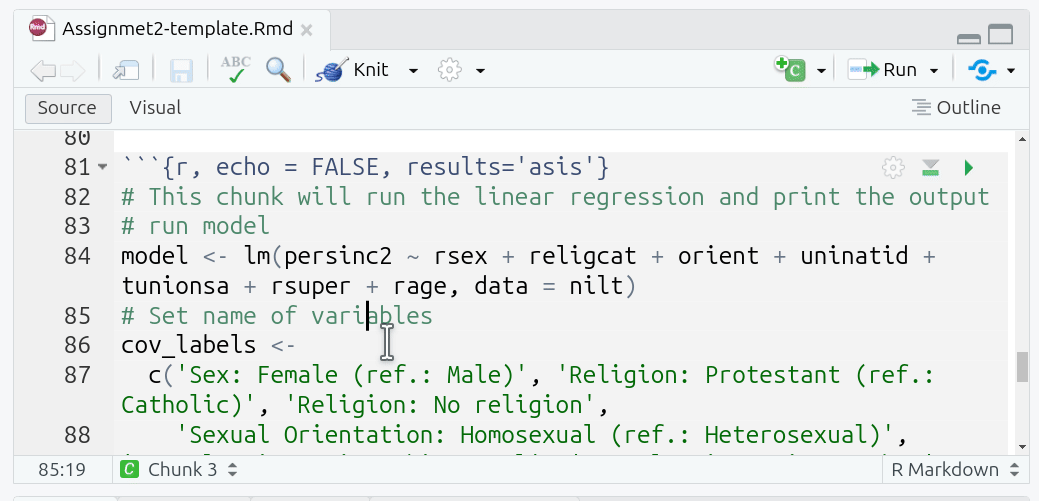
Task: Close the Assignmet2-template.Rmd tab
Action: click(306, 29)
